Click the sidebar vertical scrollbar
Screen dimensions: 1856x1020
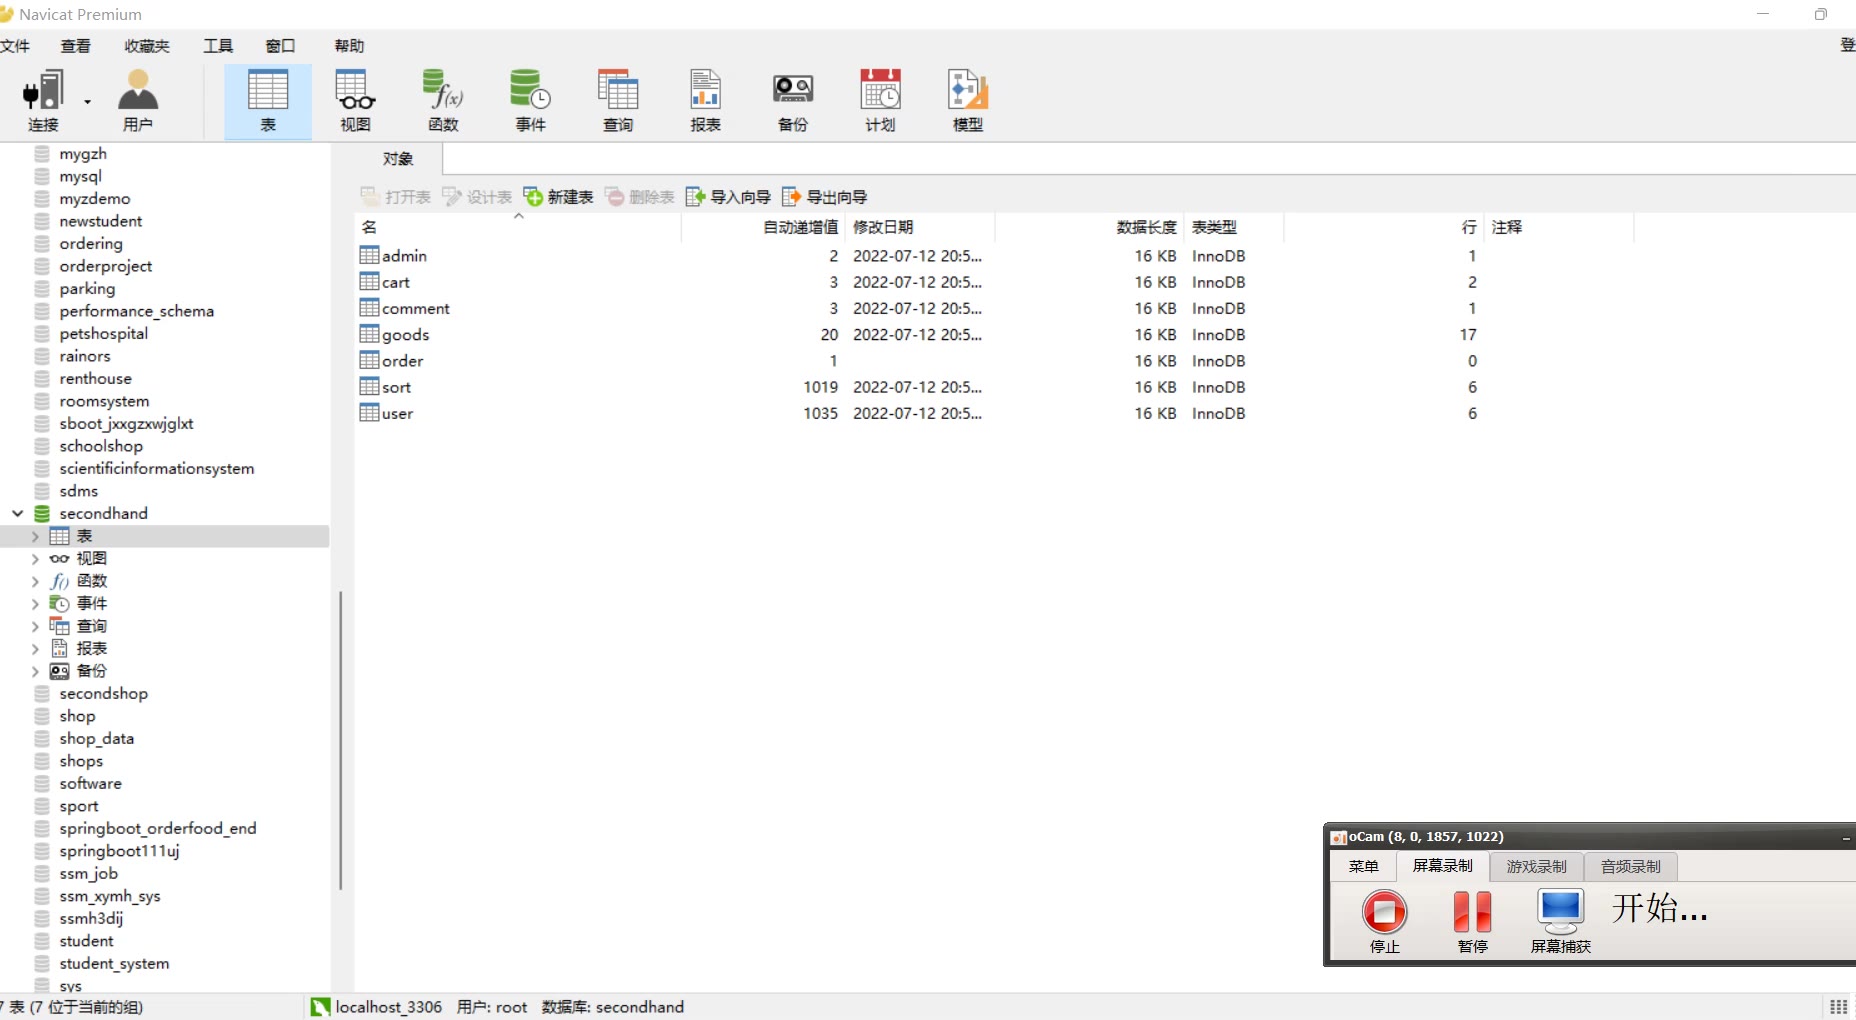point(340,740)
